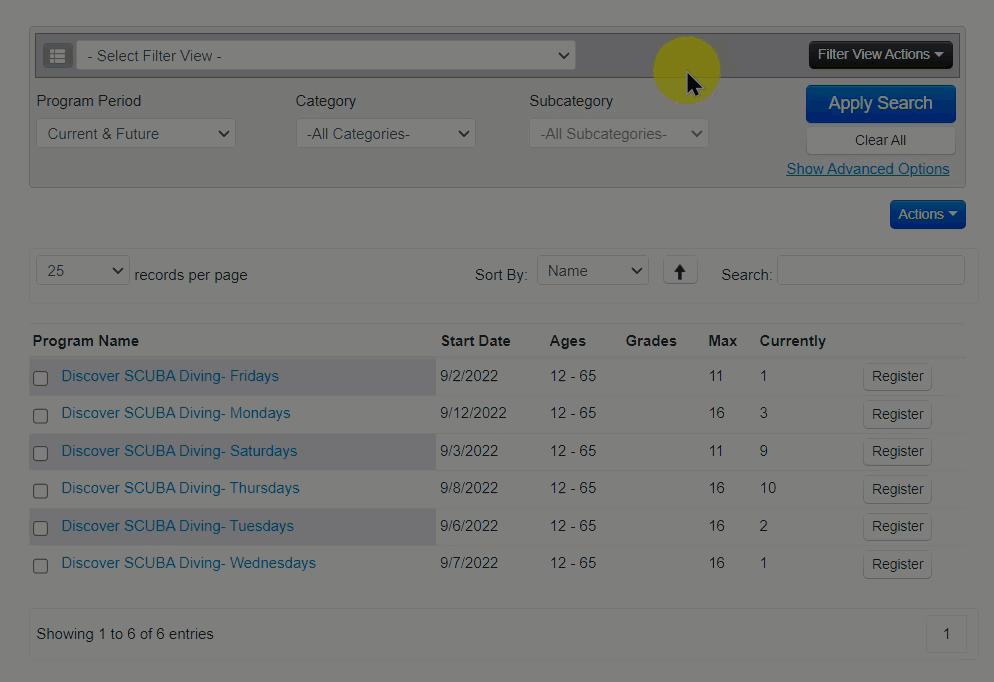Image resolution: width=994 pixels, height=682 pixels.
Task: Click the Apply Search button
Action: tap(880, 104)
